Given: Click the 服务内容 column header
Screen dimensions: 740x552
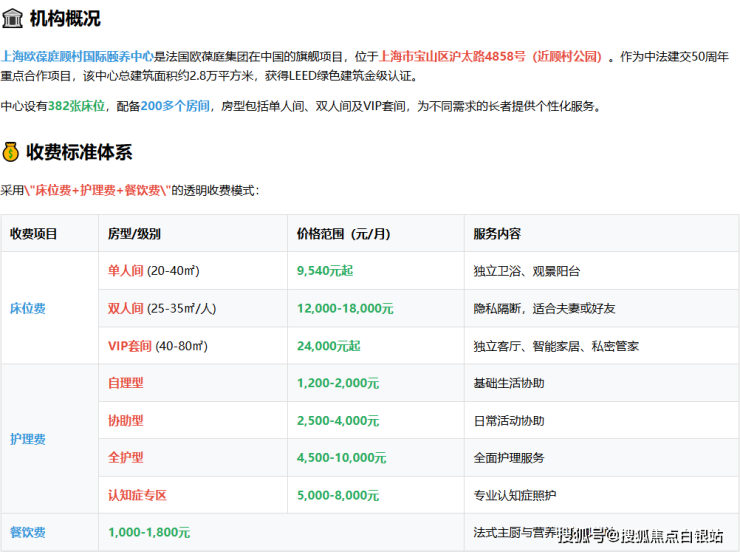Looking at the screenshot, I should [497, 234].
